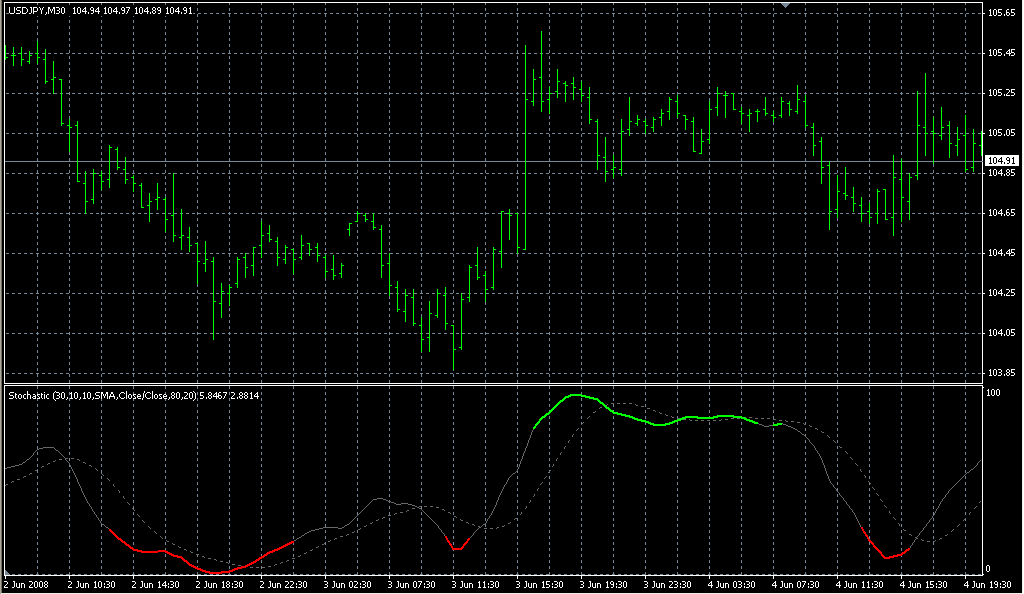Click the 105.65 price scale label
The image size is (1024, 594).
pos(1000,13)
